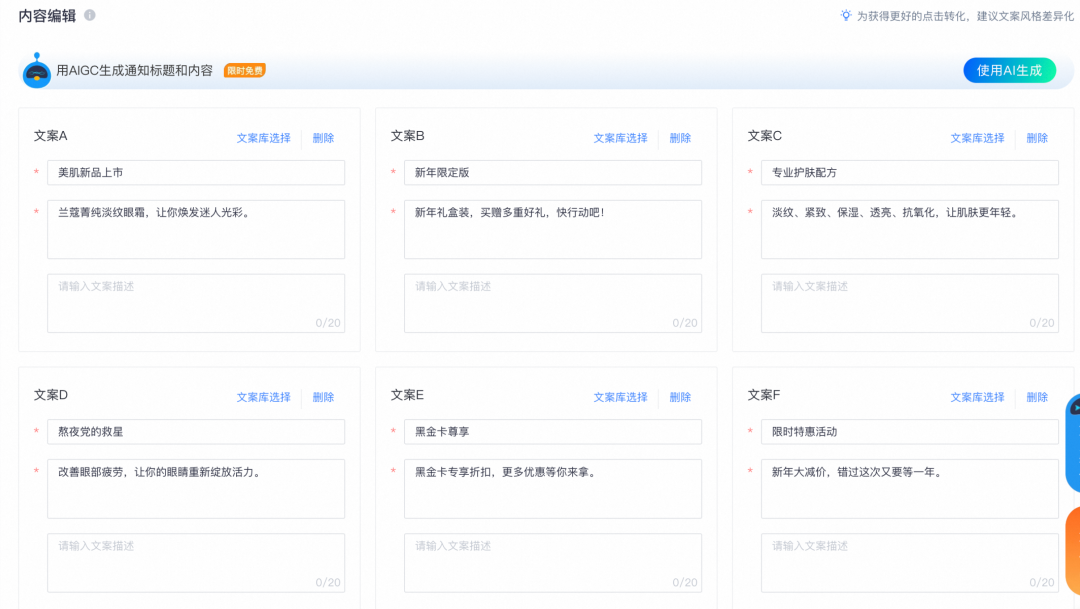Open 文案库选择 for 文案E

[621, 397]
